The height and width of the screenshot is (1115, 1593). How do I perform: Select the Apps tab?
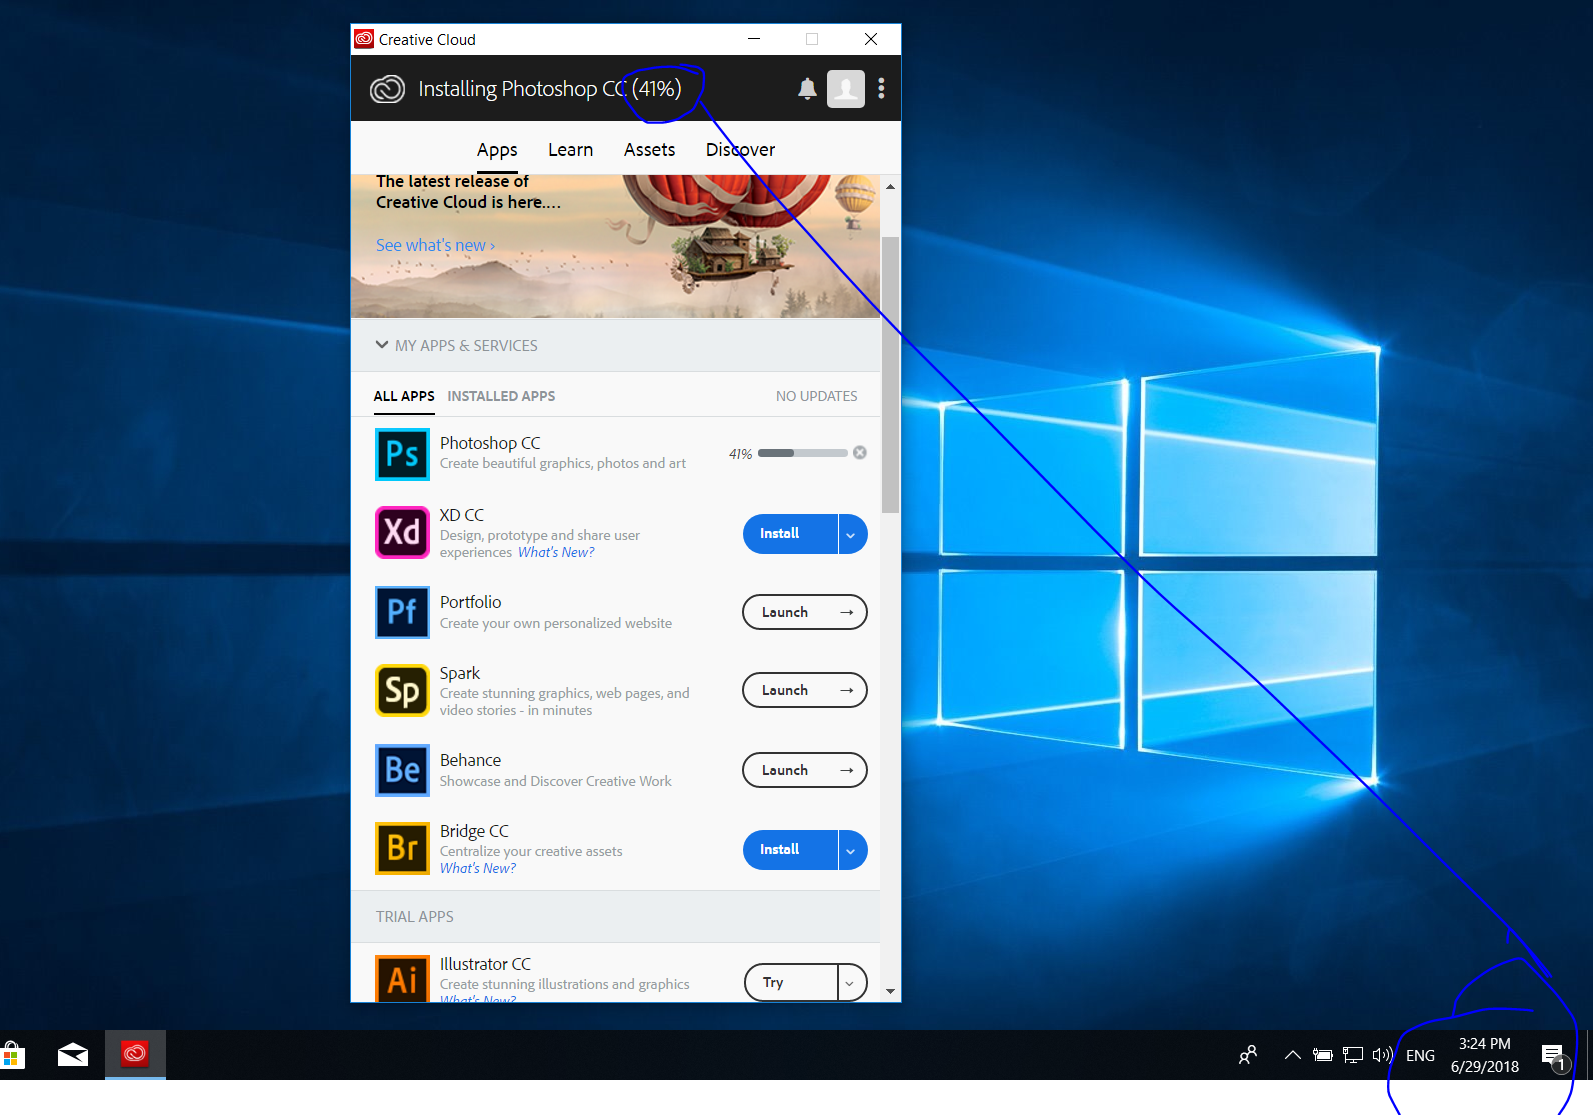pos(497,150)
